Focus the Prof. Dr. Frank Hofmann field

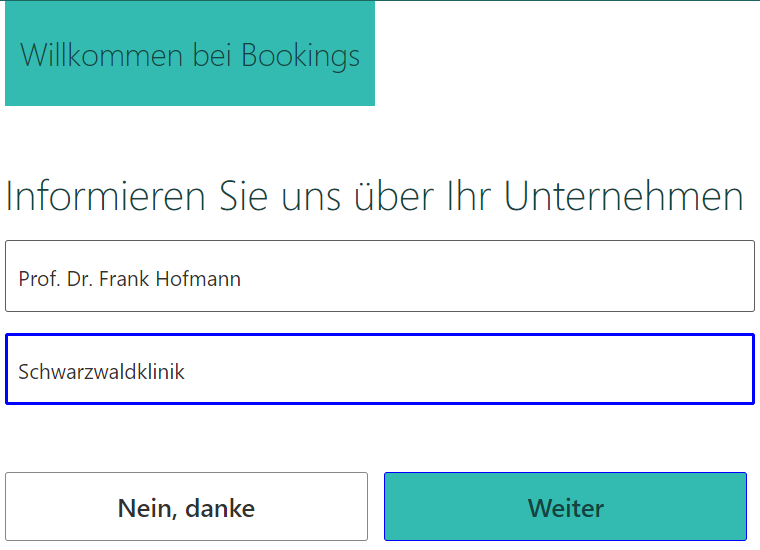click(380, 277)
